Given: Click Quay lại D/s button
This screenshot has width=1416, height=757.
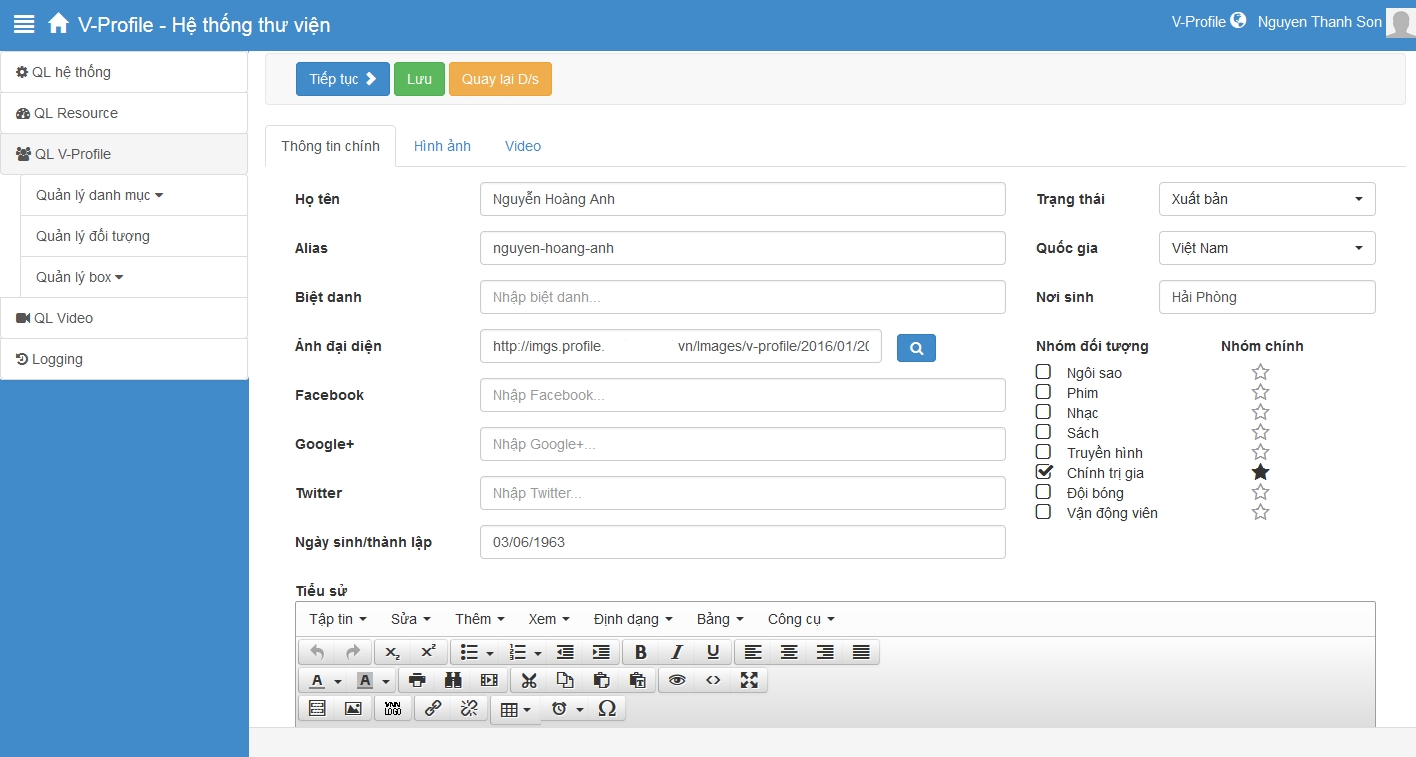Looking at the screenshot, I should coord(500,79).
